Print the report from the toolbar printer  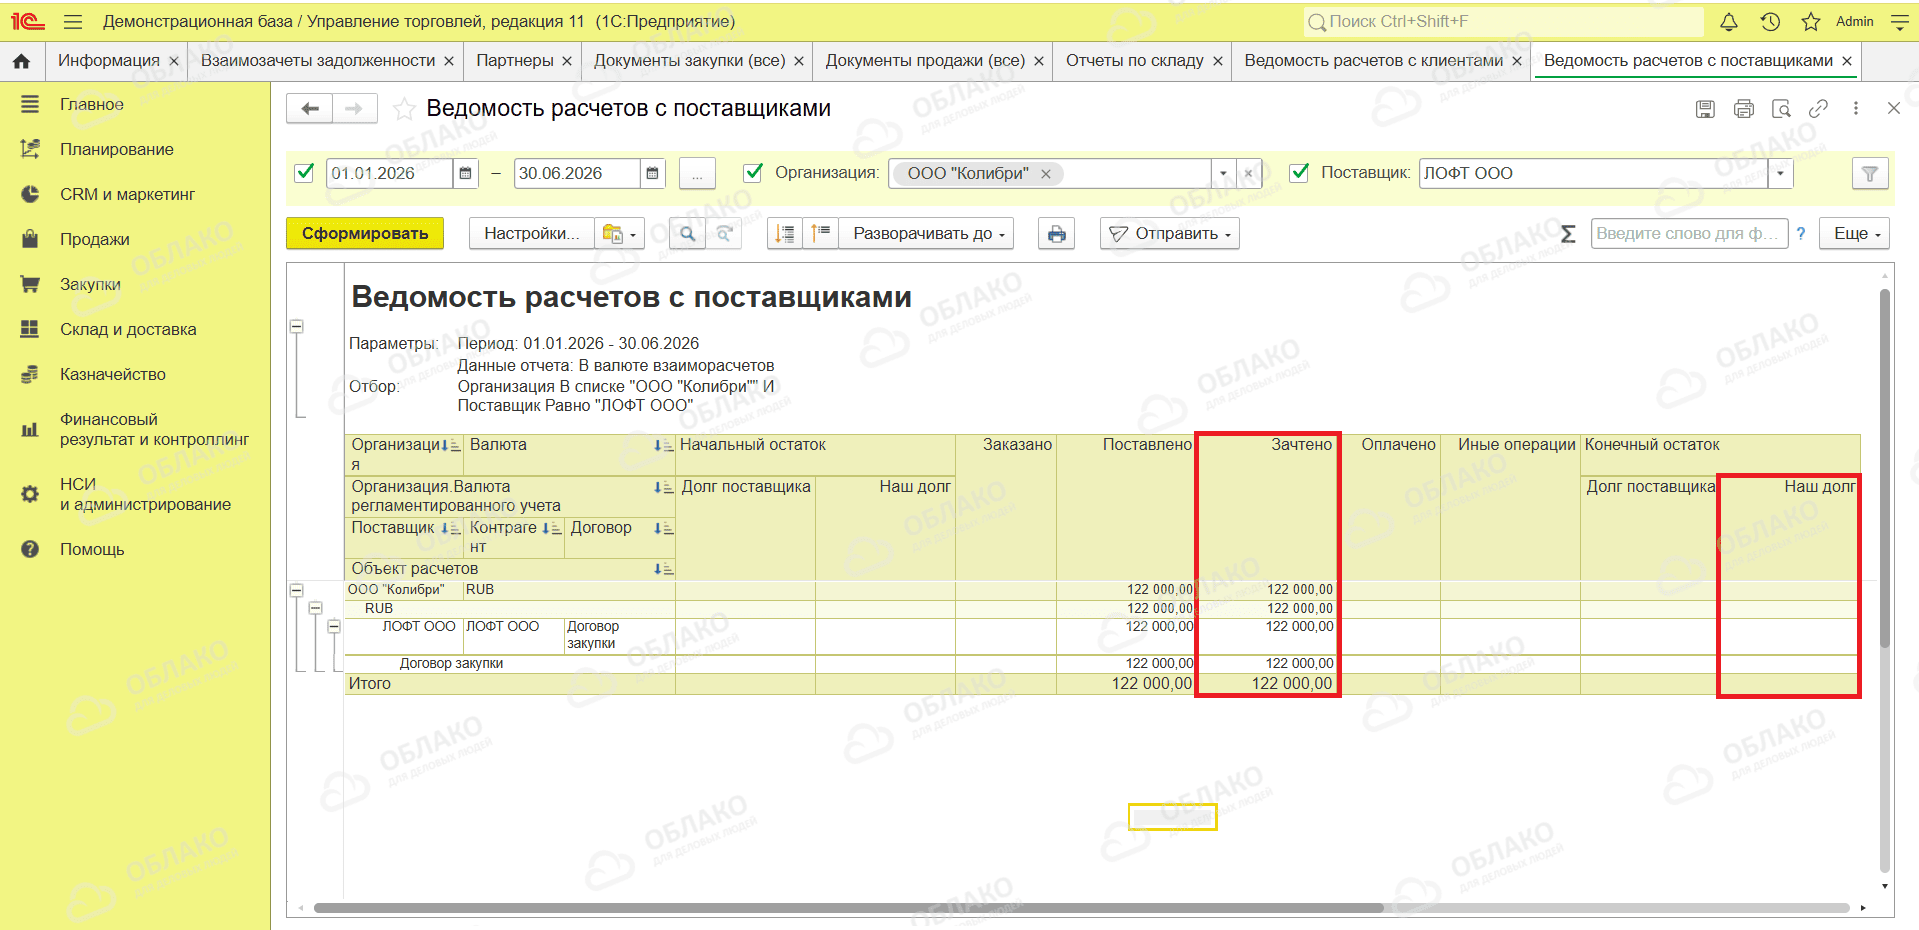1057,234
